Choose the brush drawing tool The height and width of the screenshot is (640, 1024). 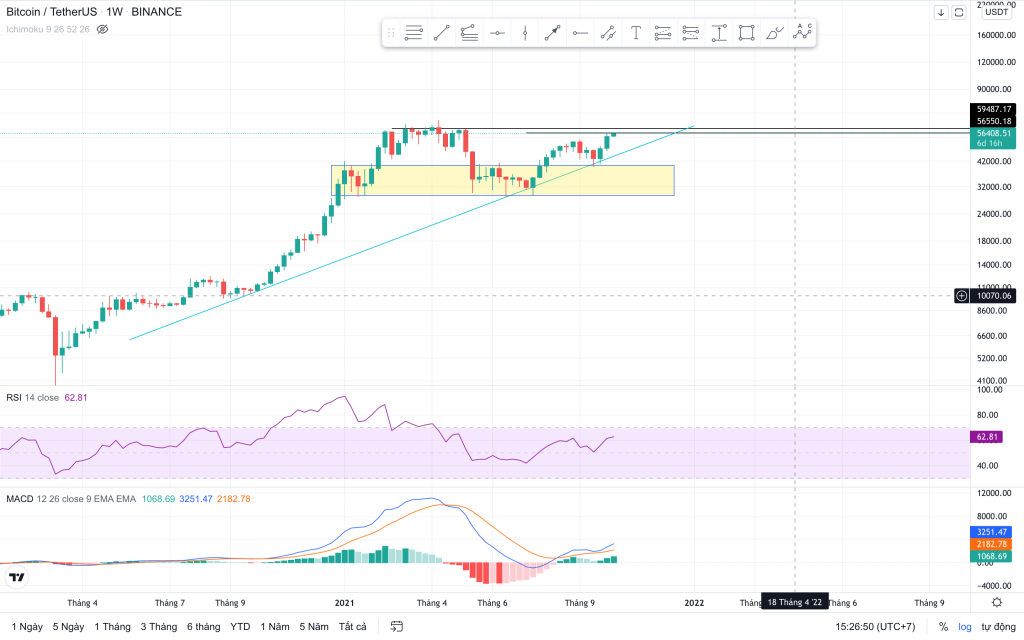pyautogui.click(x=773, y=33)
